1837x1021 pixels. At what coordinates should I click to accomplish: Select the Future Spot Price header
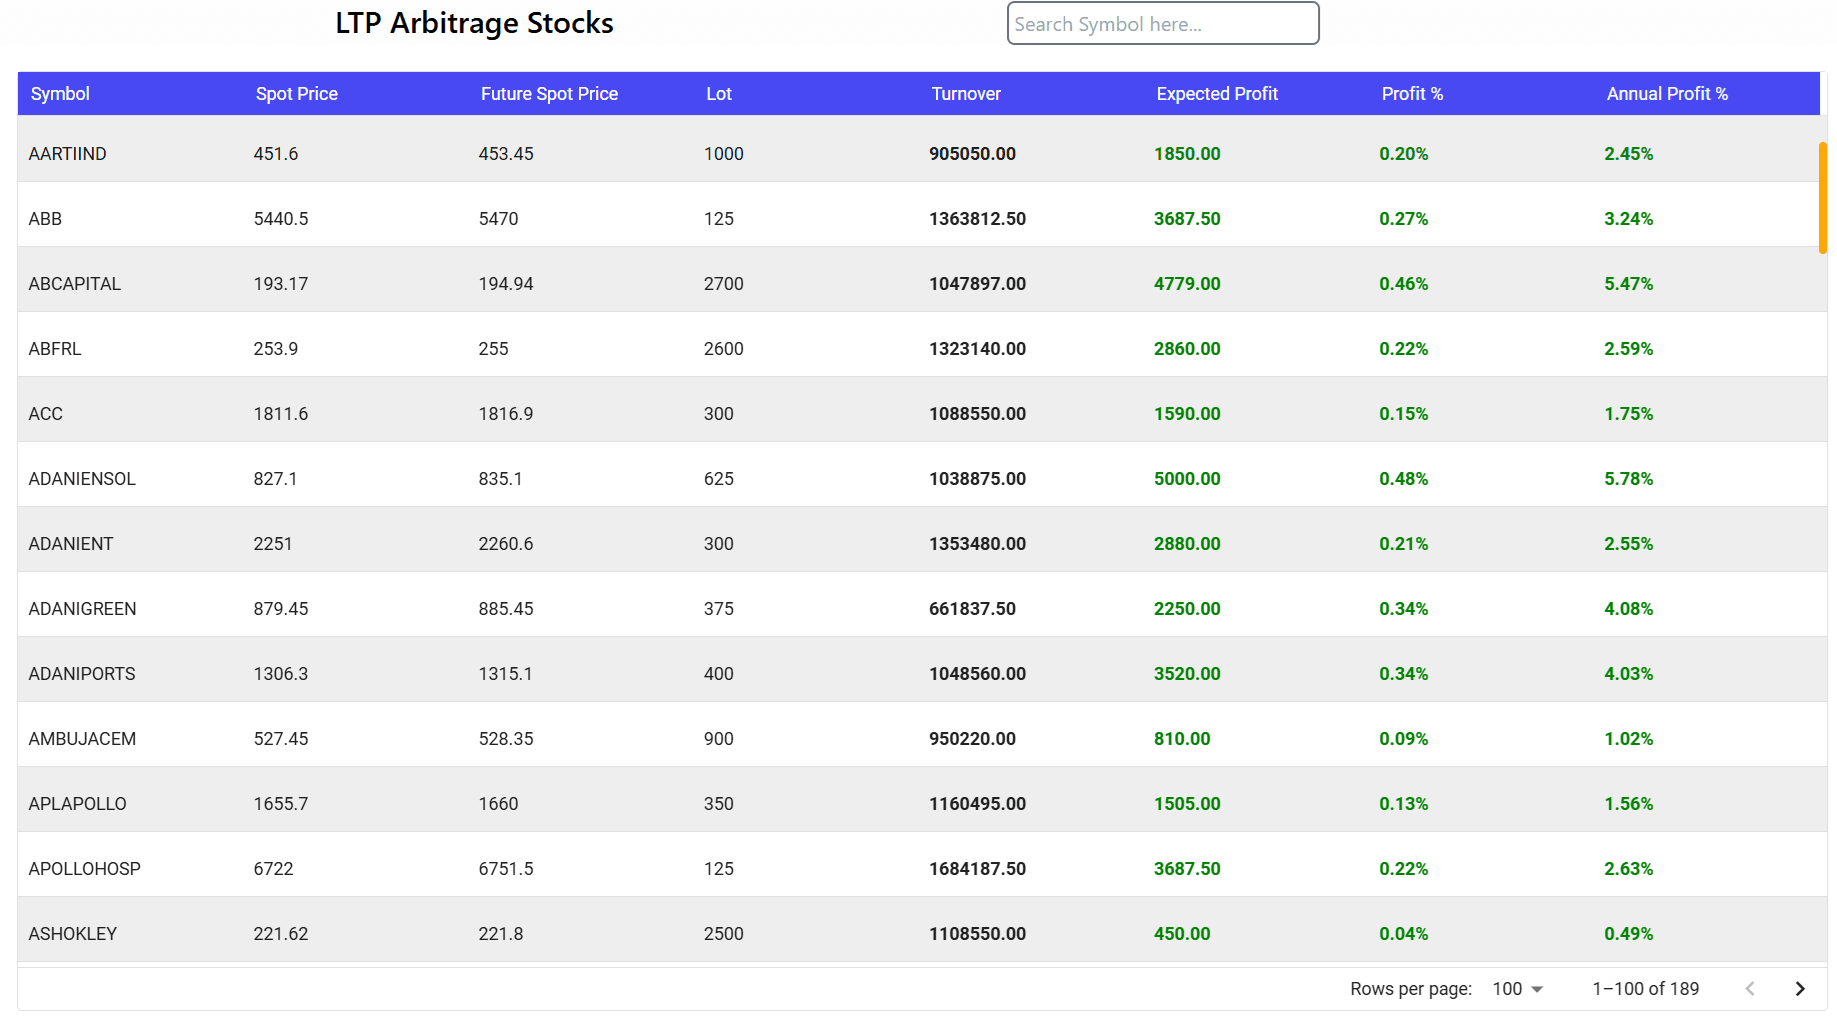click(x=549, y=93)
